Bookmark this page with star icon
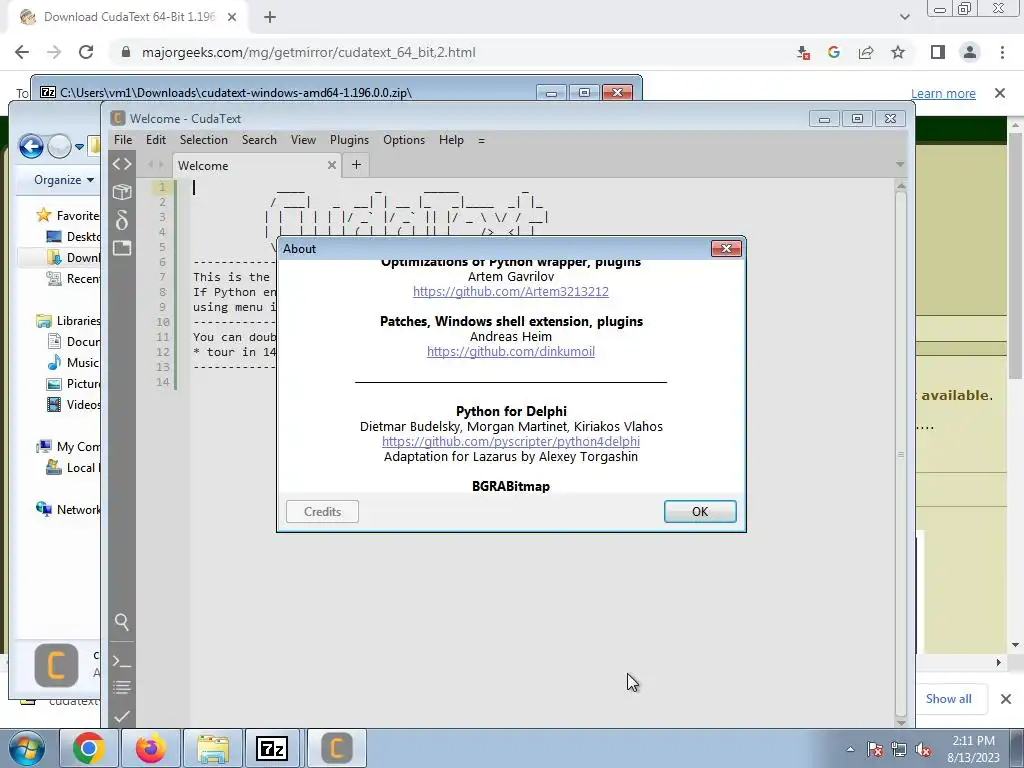This screenshot has width=1024, height=768. (x=898, y=52)
